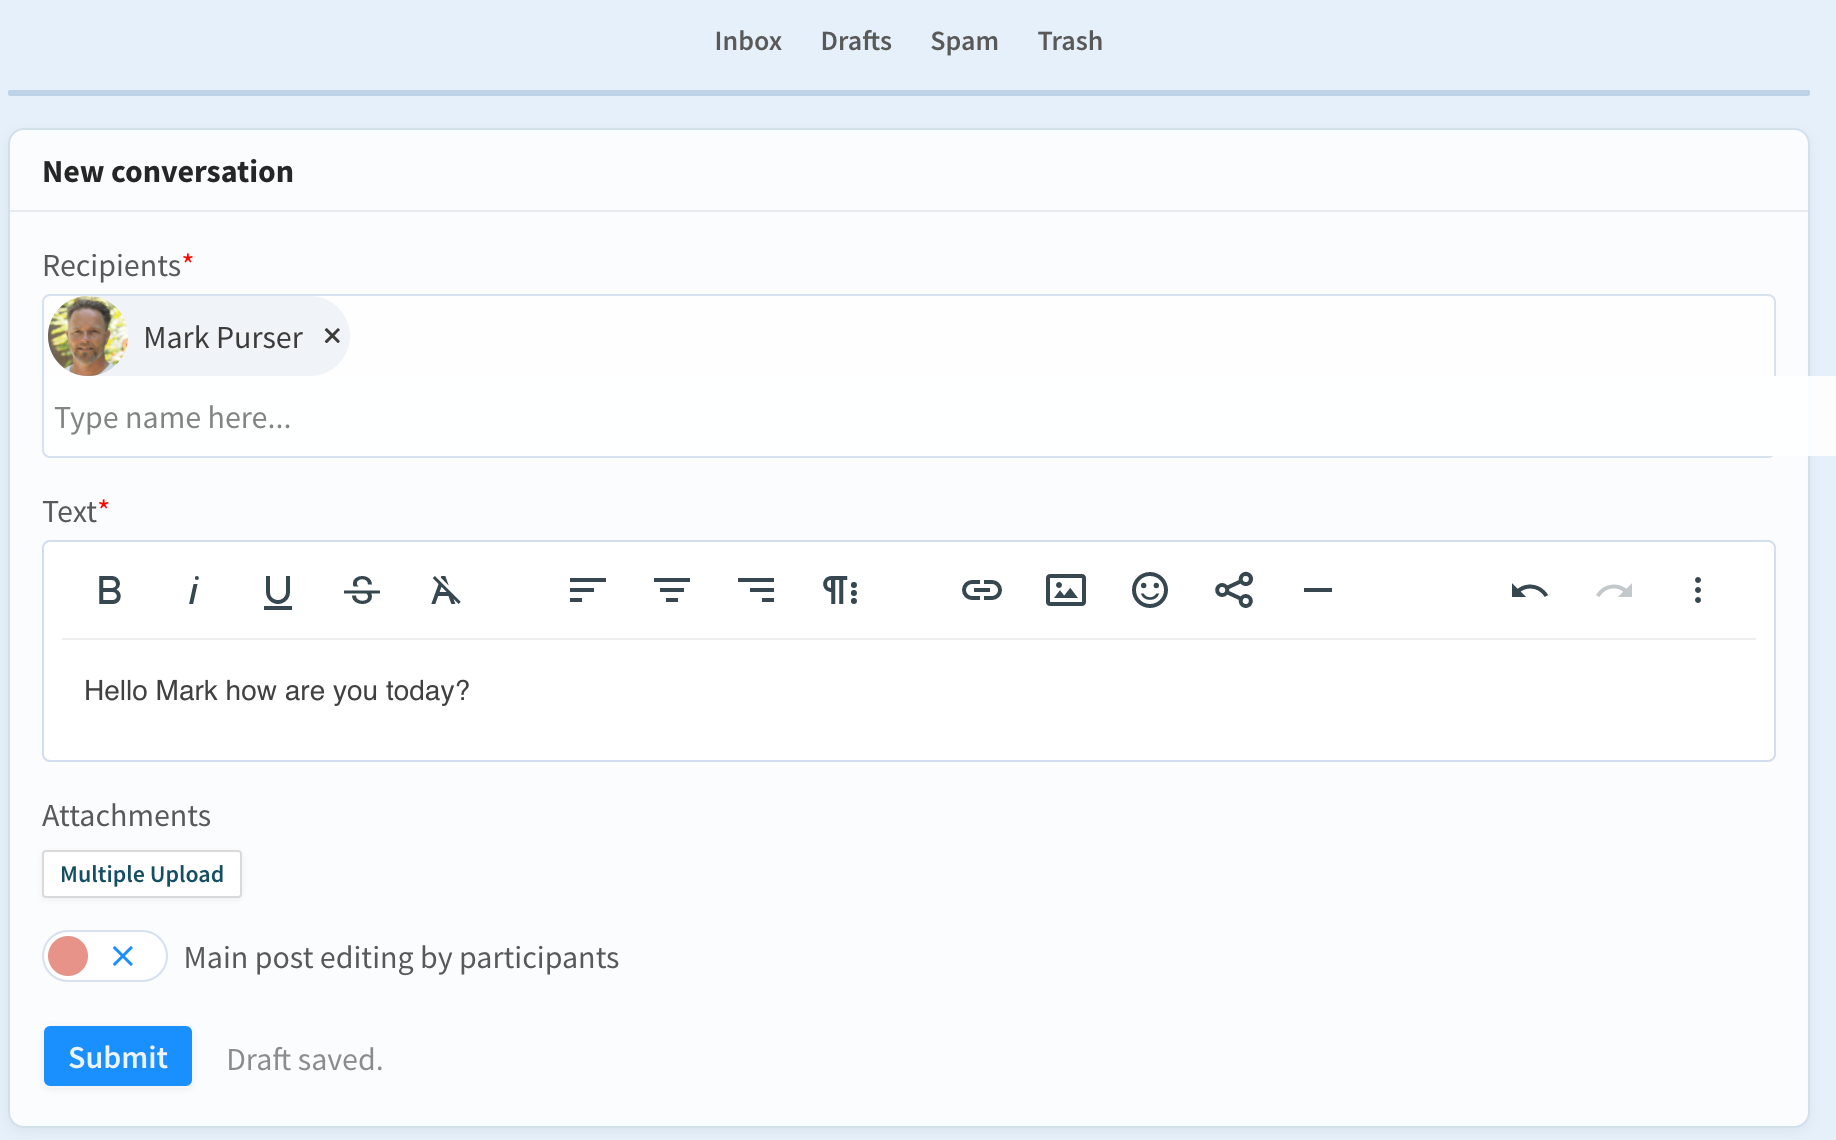The width and height of the screenshot is (1836, 1140).
Task: Insert a link into message
Action: (x=981, y=591)
